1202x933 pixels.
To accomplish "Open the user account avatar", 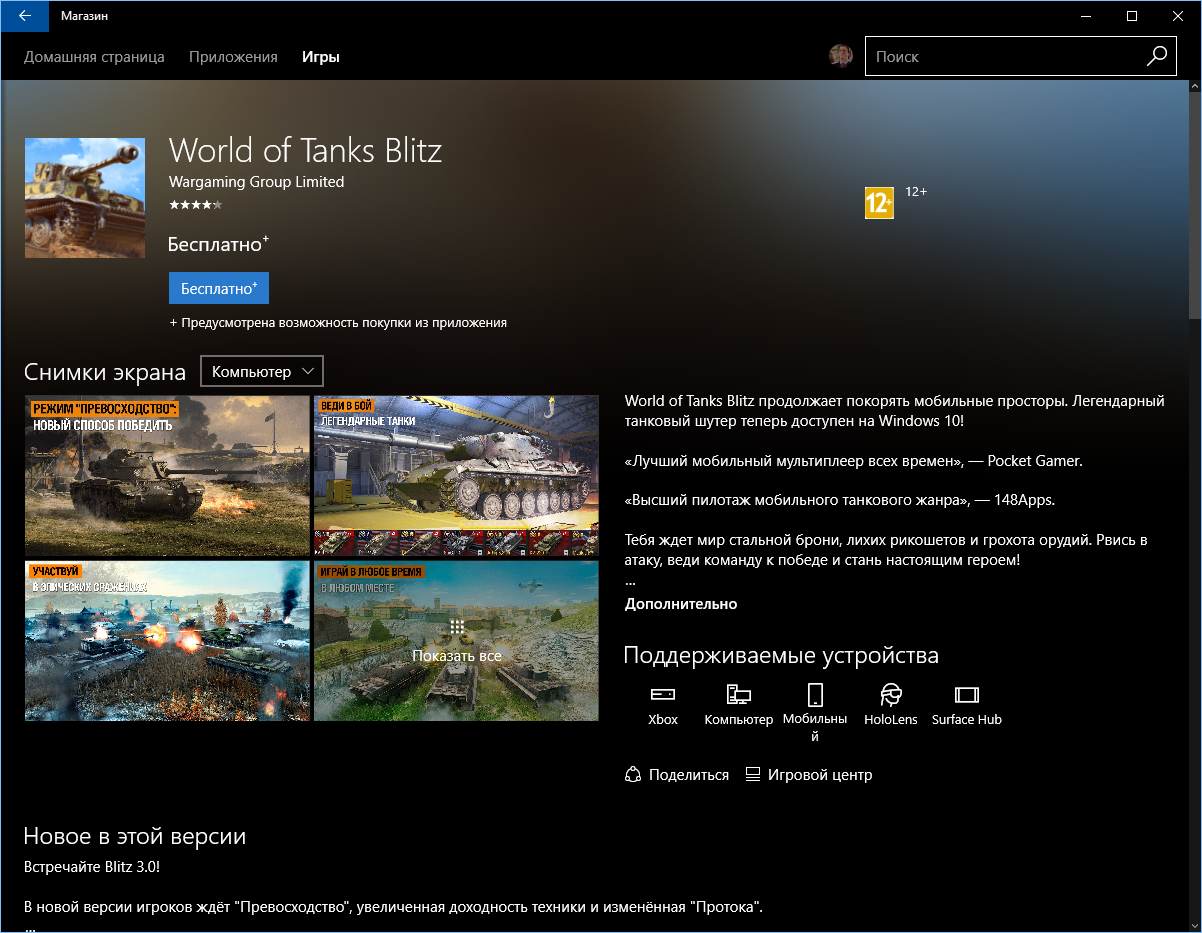I will [841, 56].
